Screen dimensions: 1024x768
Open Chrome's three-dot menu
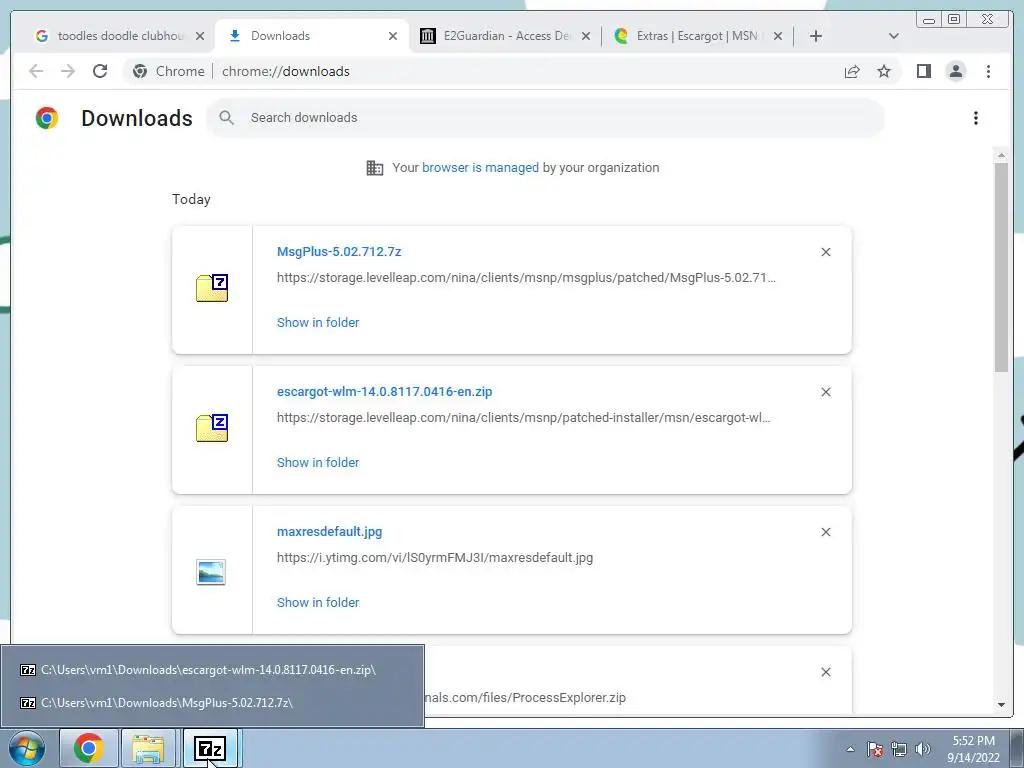point(988,71)
